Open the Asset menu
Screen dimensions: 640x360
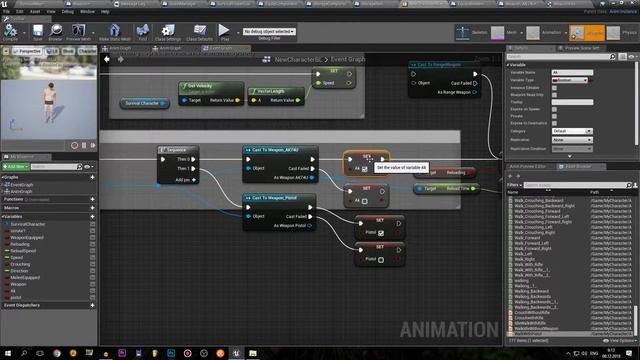[35, 11]
